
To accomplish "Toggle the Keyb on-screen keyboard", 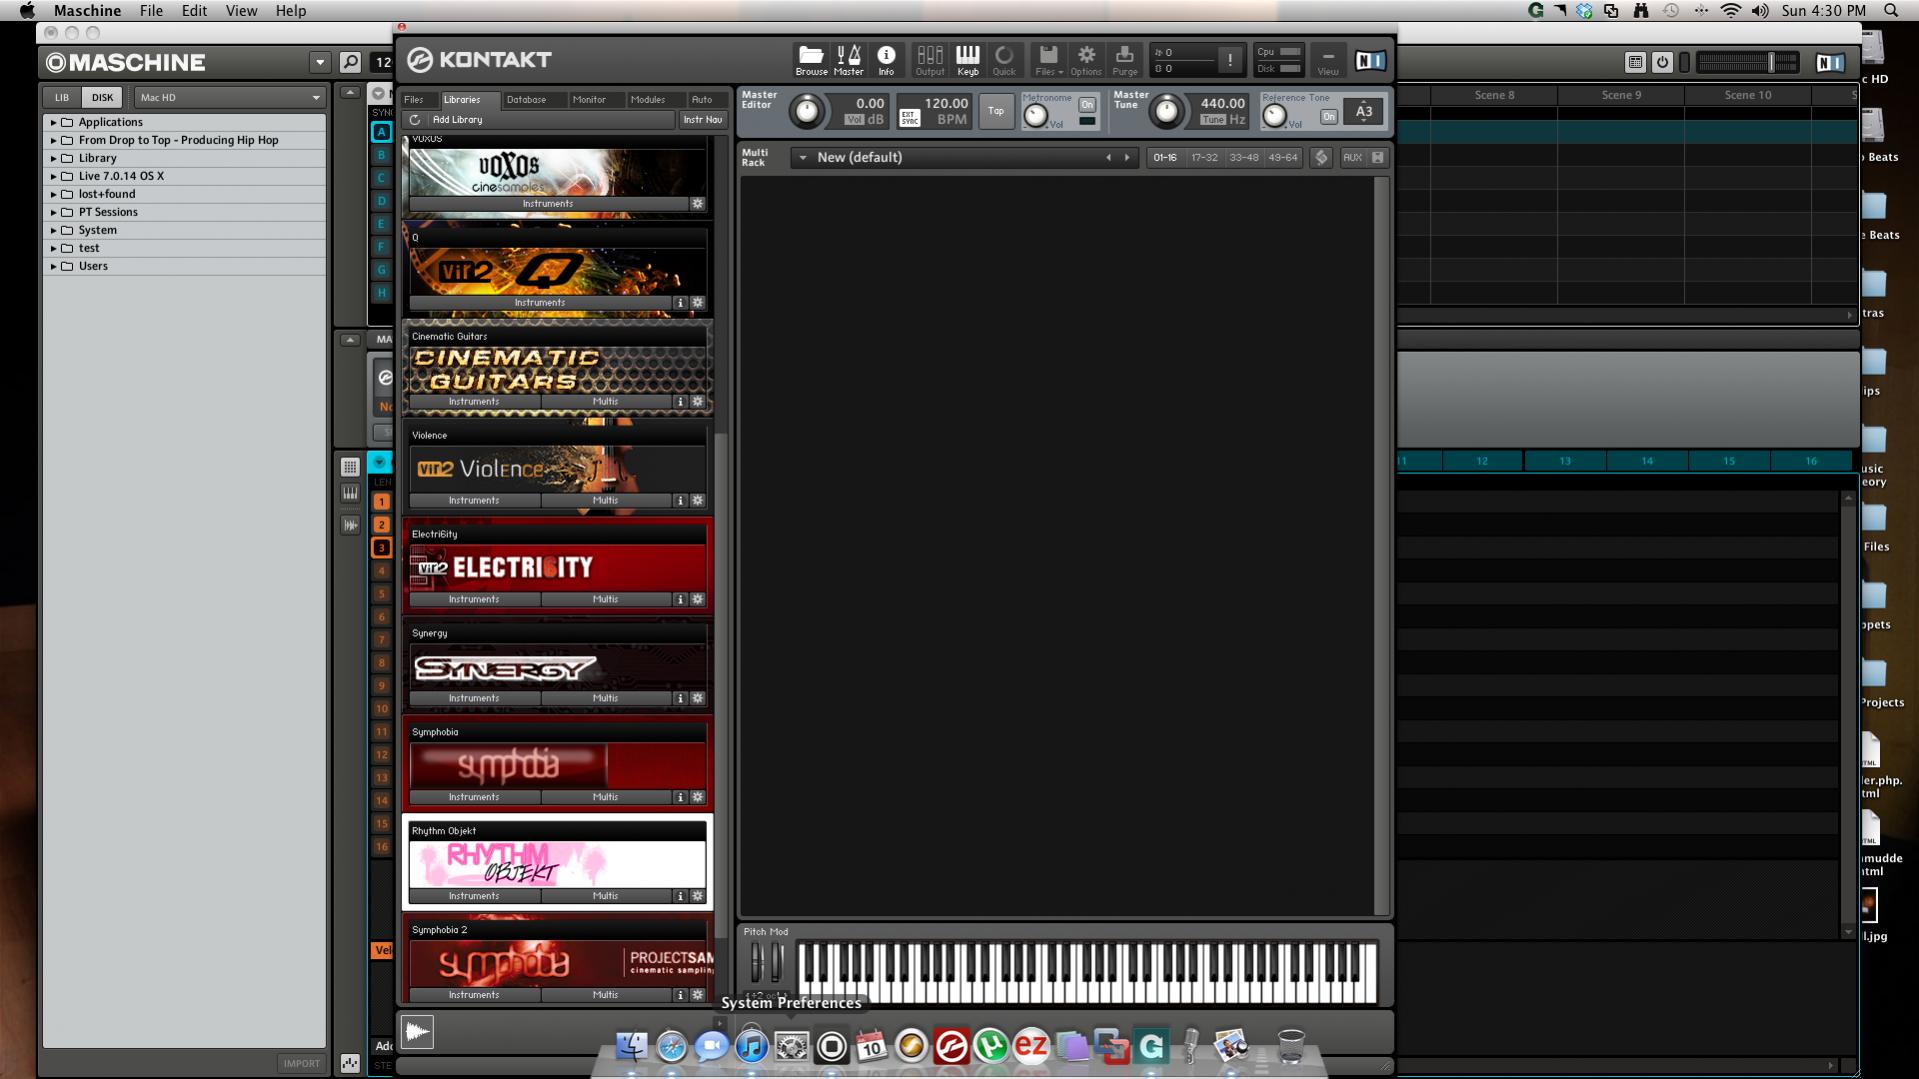I will tap(968, 60).
